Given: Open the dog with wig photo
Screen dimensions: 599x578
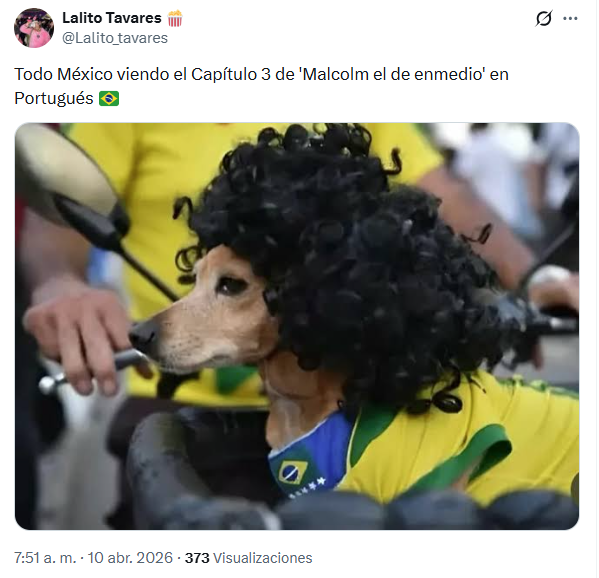Looking at the screenshot, I should click(297, 326).
